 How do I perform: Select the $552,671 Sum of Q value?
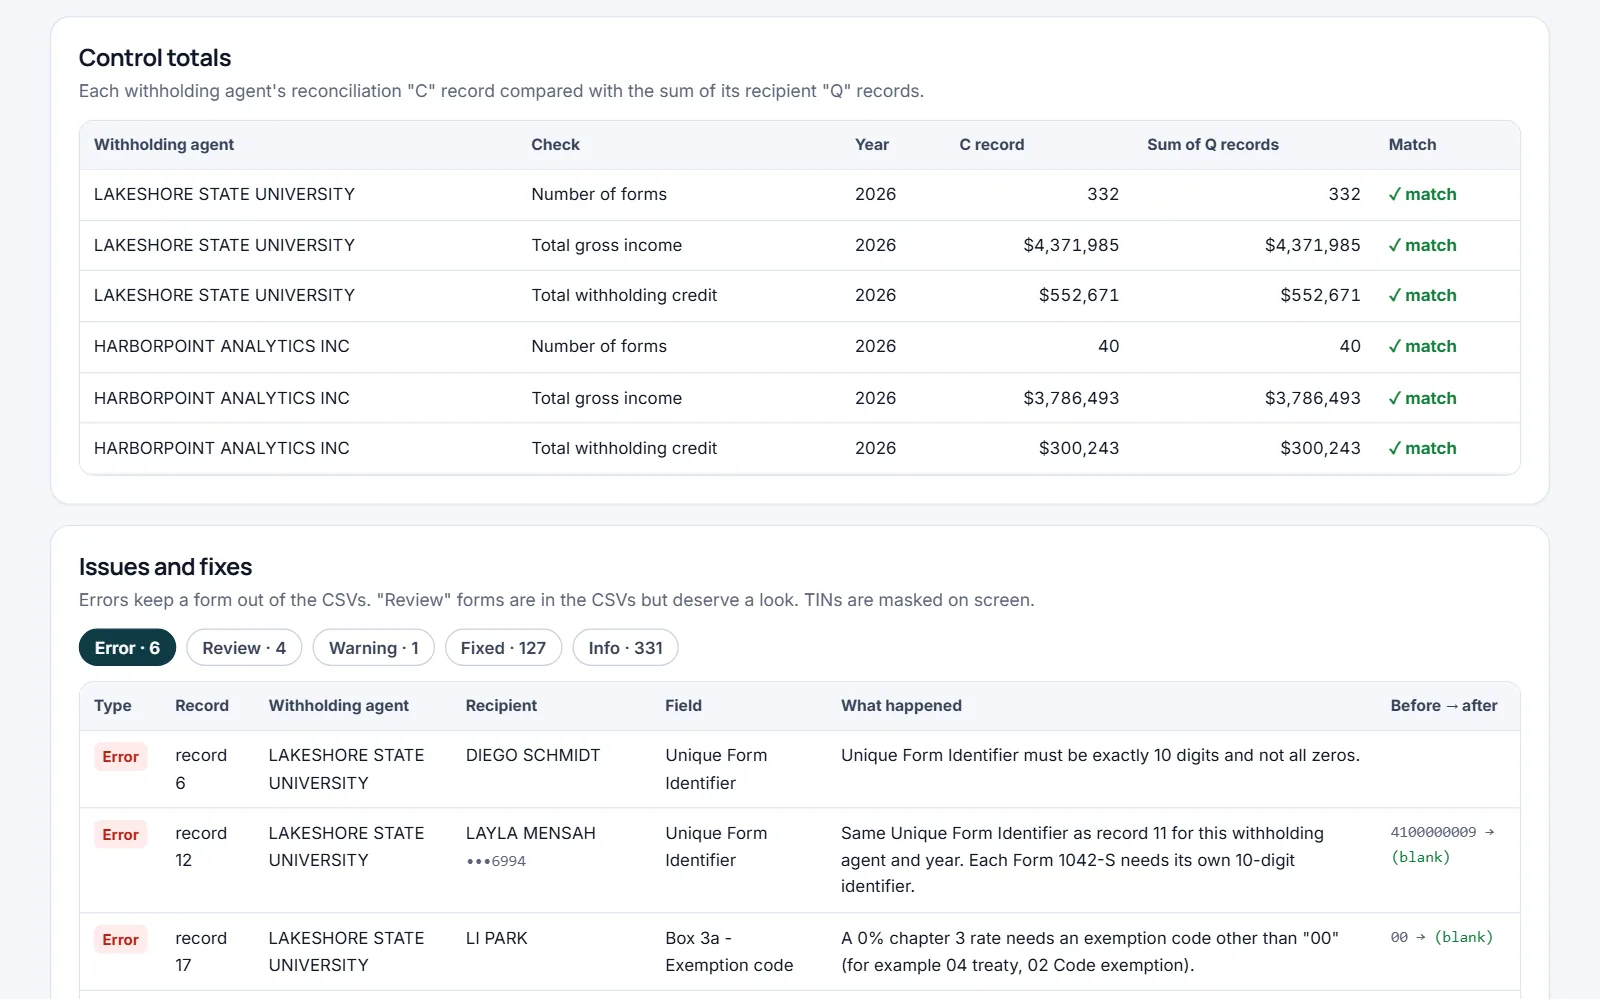click(x=1320, y=295)
